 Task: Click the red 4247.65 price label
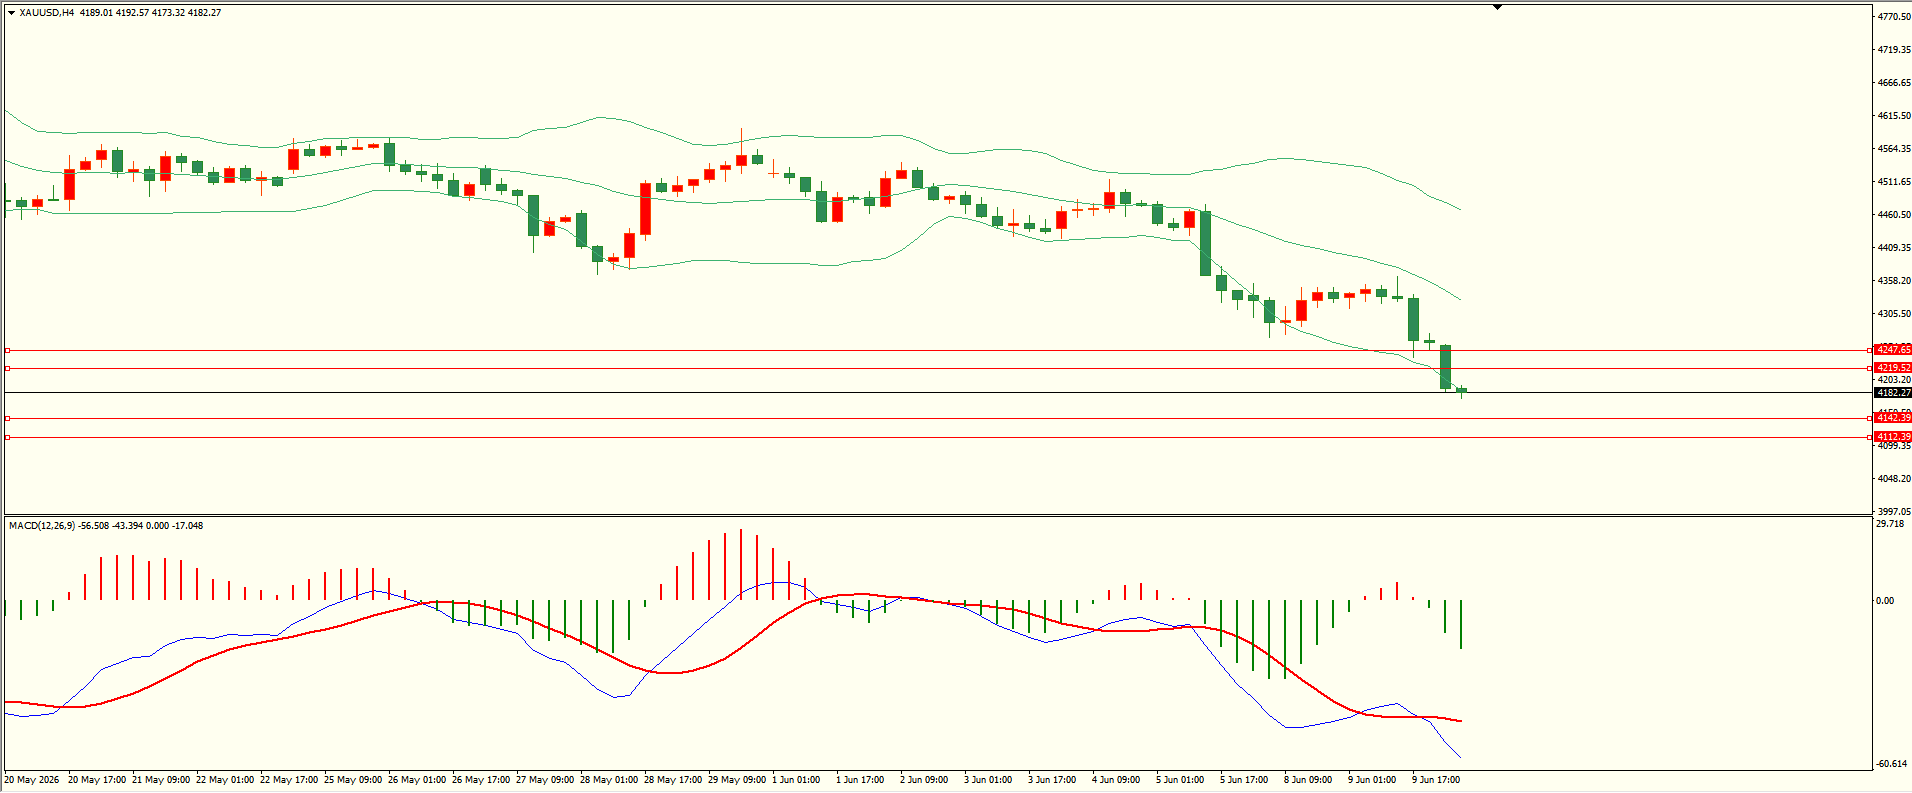pyautogui.click(x=1893, y=350)
